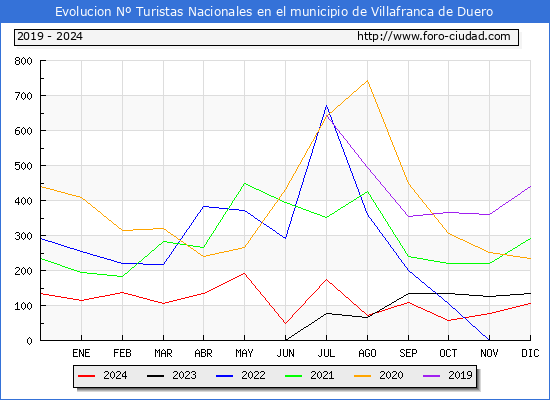Click the ENE month axis label
The height and width of the screenshot is (400, 550).
point(81,353)
